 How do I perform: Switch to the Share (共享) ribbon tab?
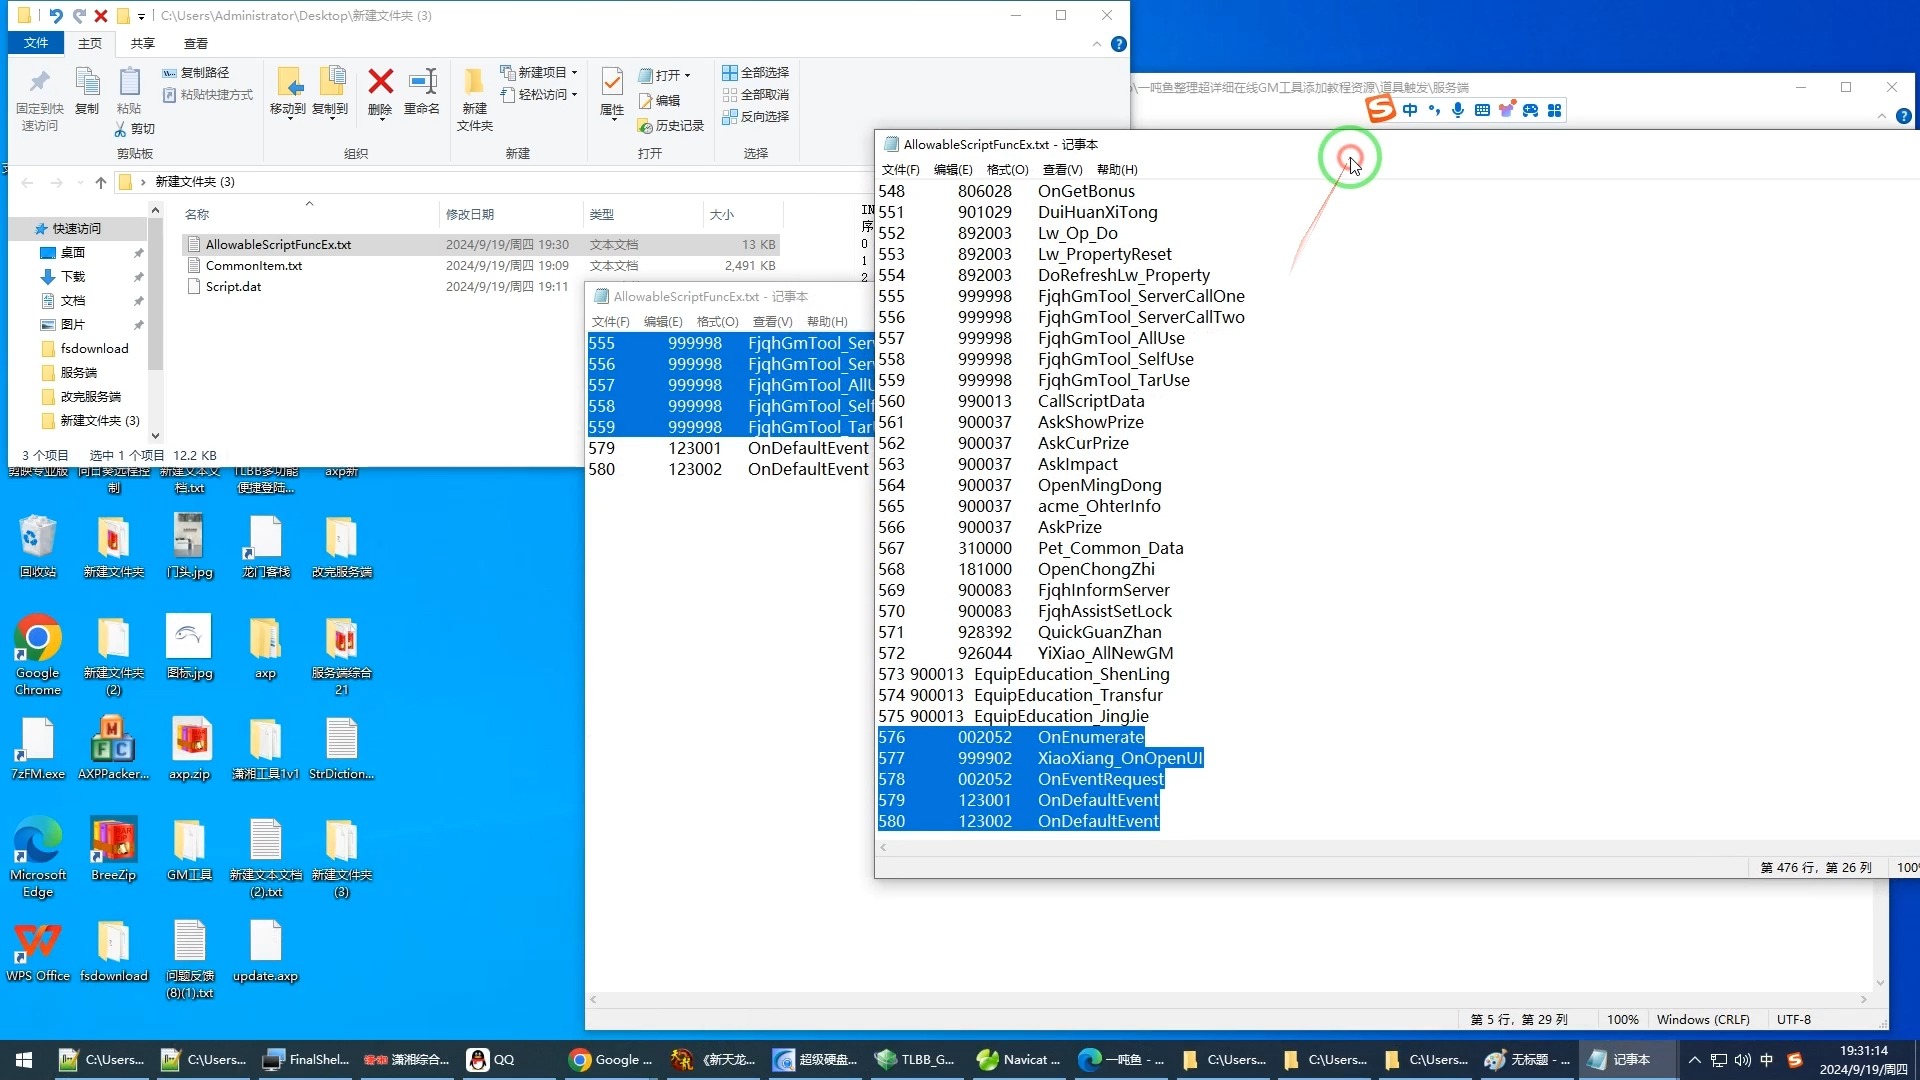click(x=143, y=43)
